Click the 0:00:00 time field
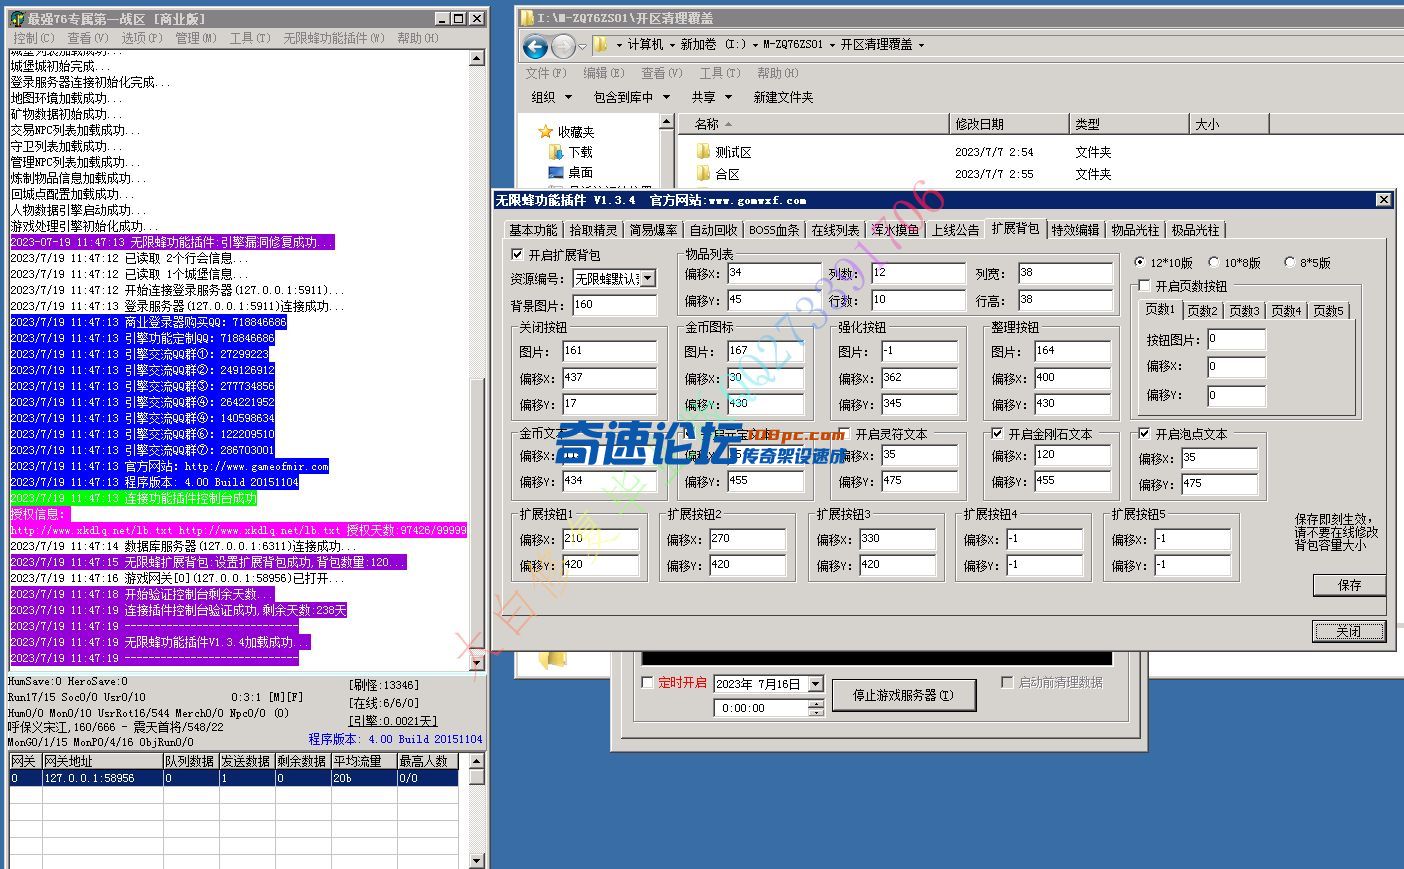This screenshot has width=1404, height=869. [x=761, y=708]
